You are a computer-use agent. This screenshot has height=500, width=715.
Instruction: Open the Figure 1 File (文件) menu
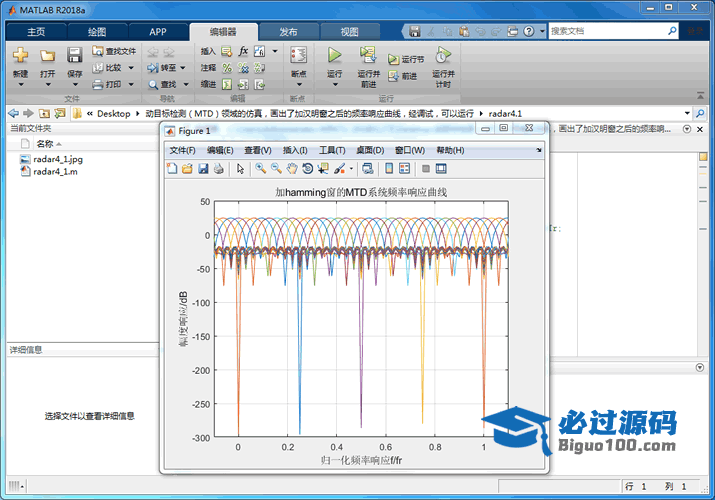[182, 150]
